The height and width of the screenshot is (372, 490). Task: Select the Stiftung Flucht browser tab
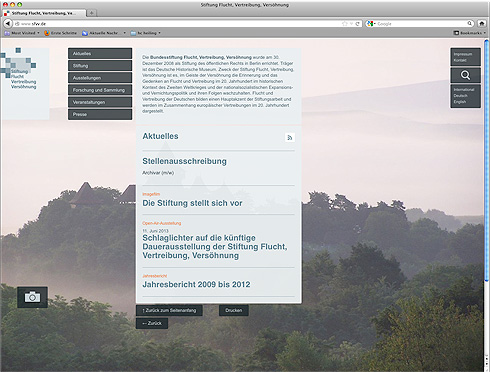pyautogui.click(x=44, y=13)
